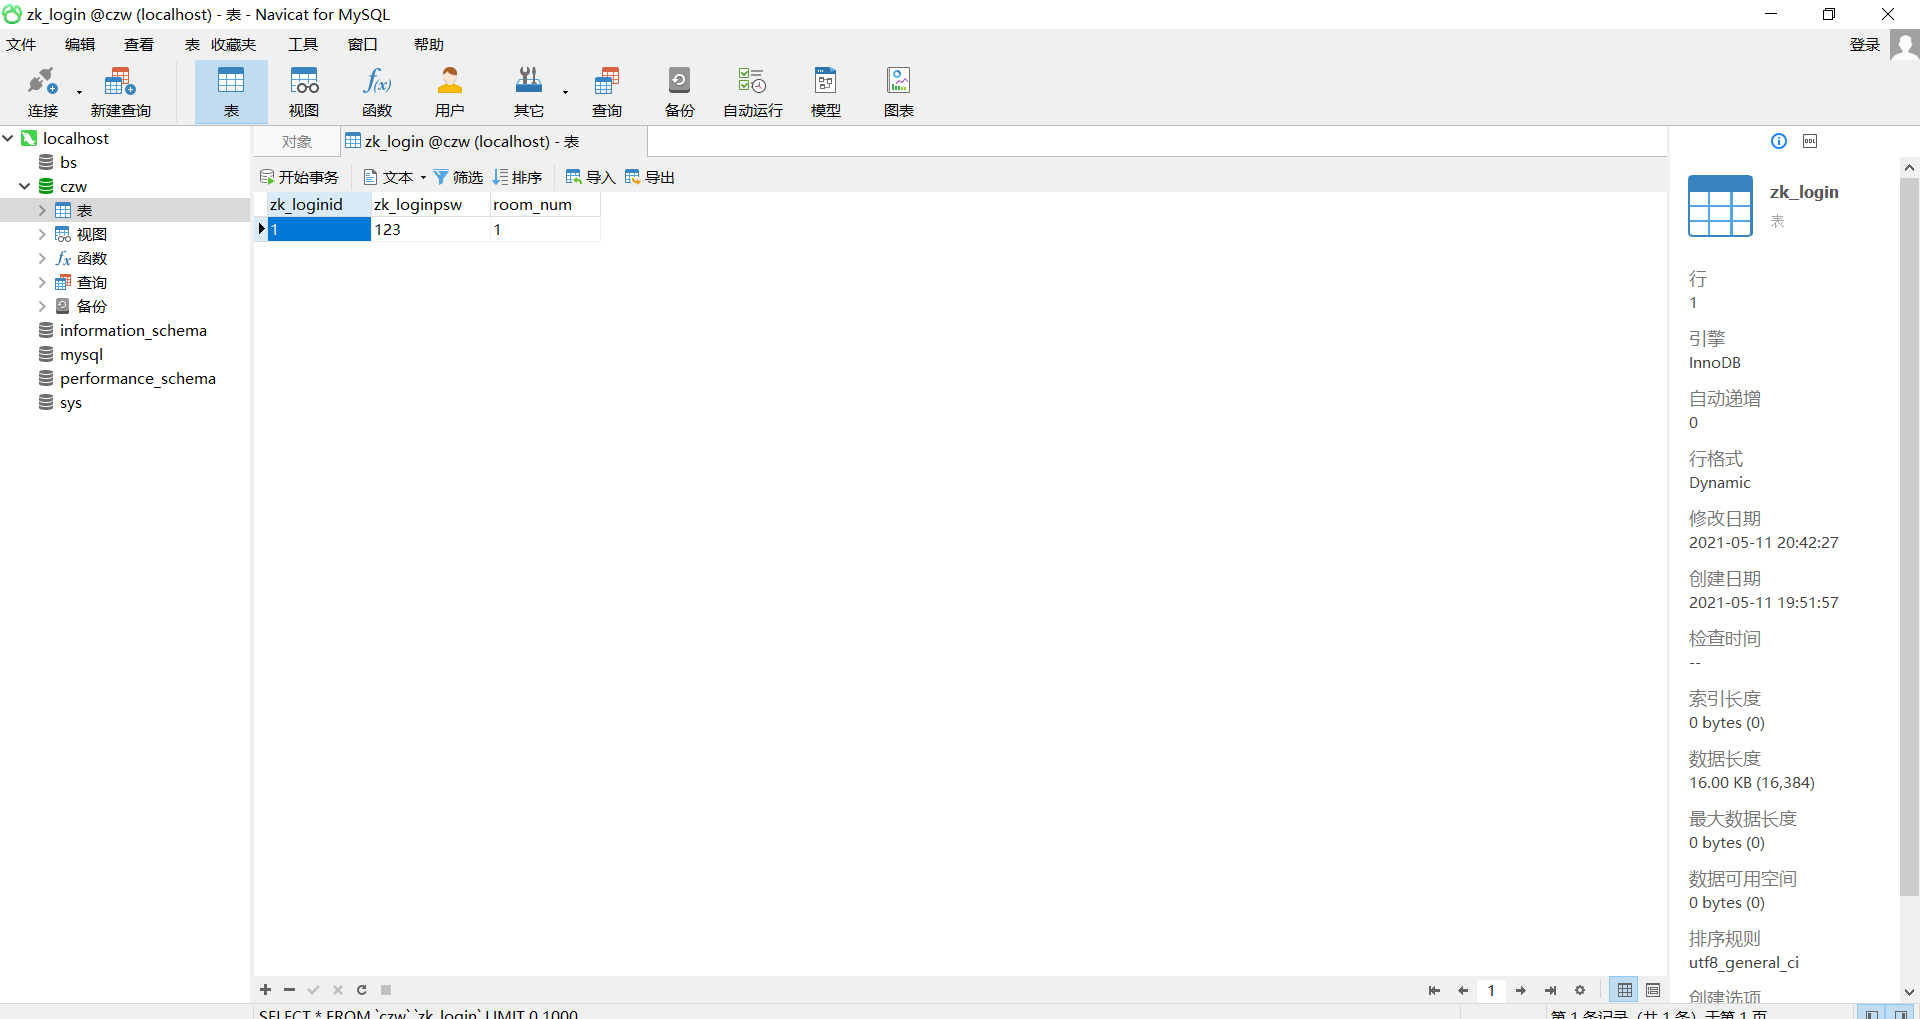Open the 查询 (Query) toolbar icon

point(607,91)
